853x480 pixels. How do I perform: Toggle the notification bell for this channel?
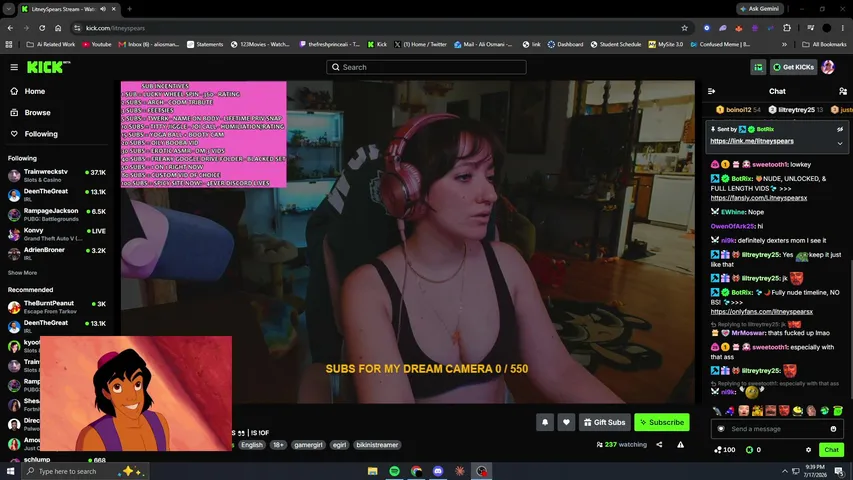(545, 422)
